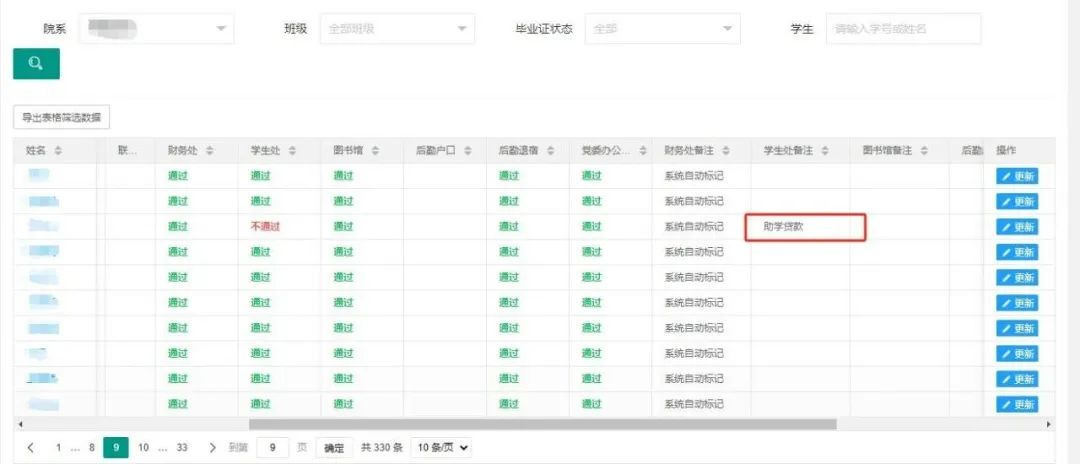Change the 10条/页 page size selector
The height and width of the screenshot is (464, 1080).
point(441,448)
